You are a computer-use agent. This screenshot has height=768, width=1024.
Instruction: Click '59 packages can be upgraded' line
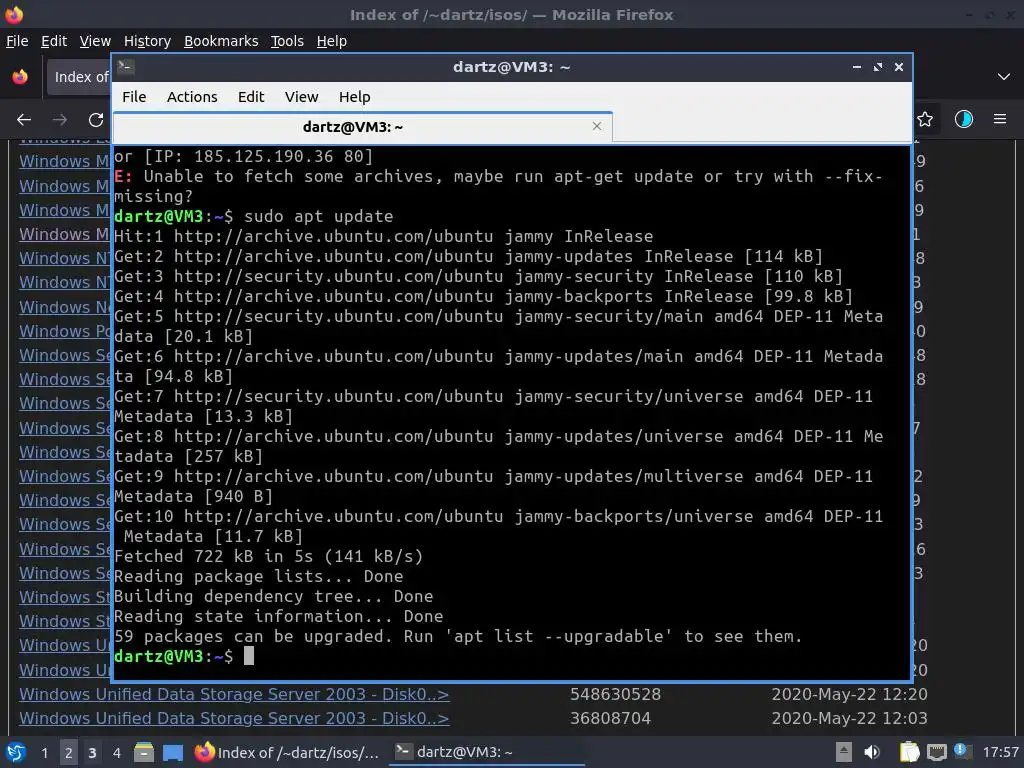tap(458, 636)
